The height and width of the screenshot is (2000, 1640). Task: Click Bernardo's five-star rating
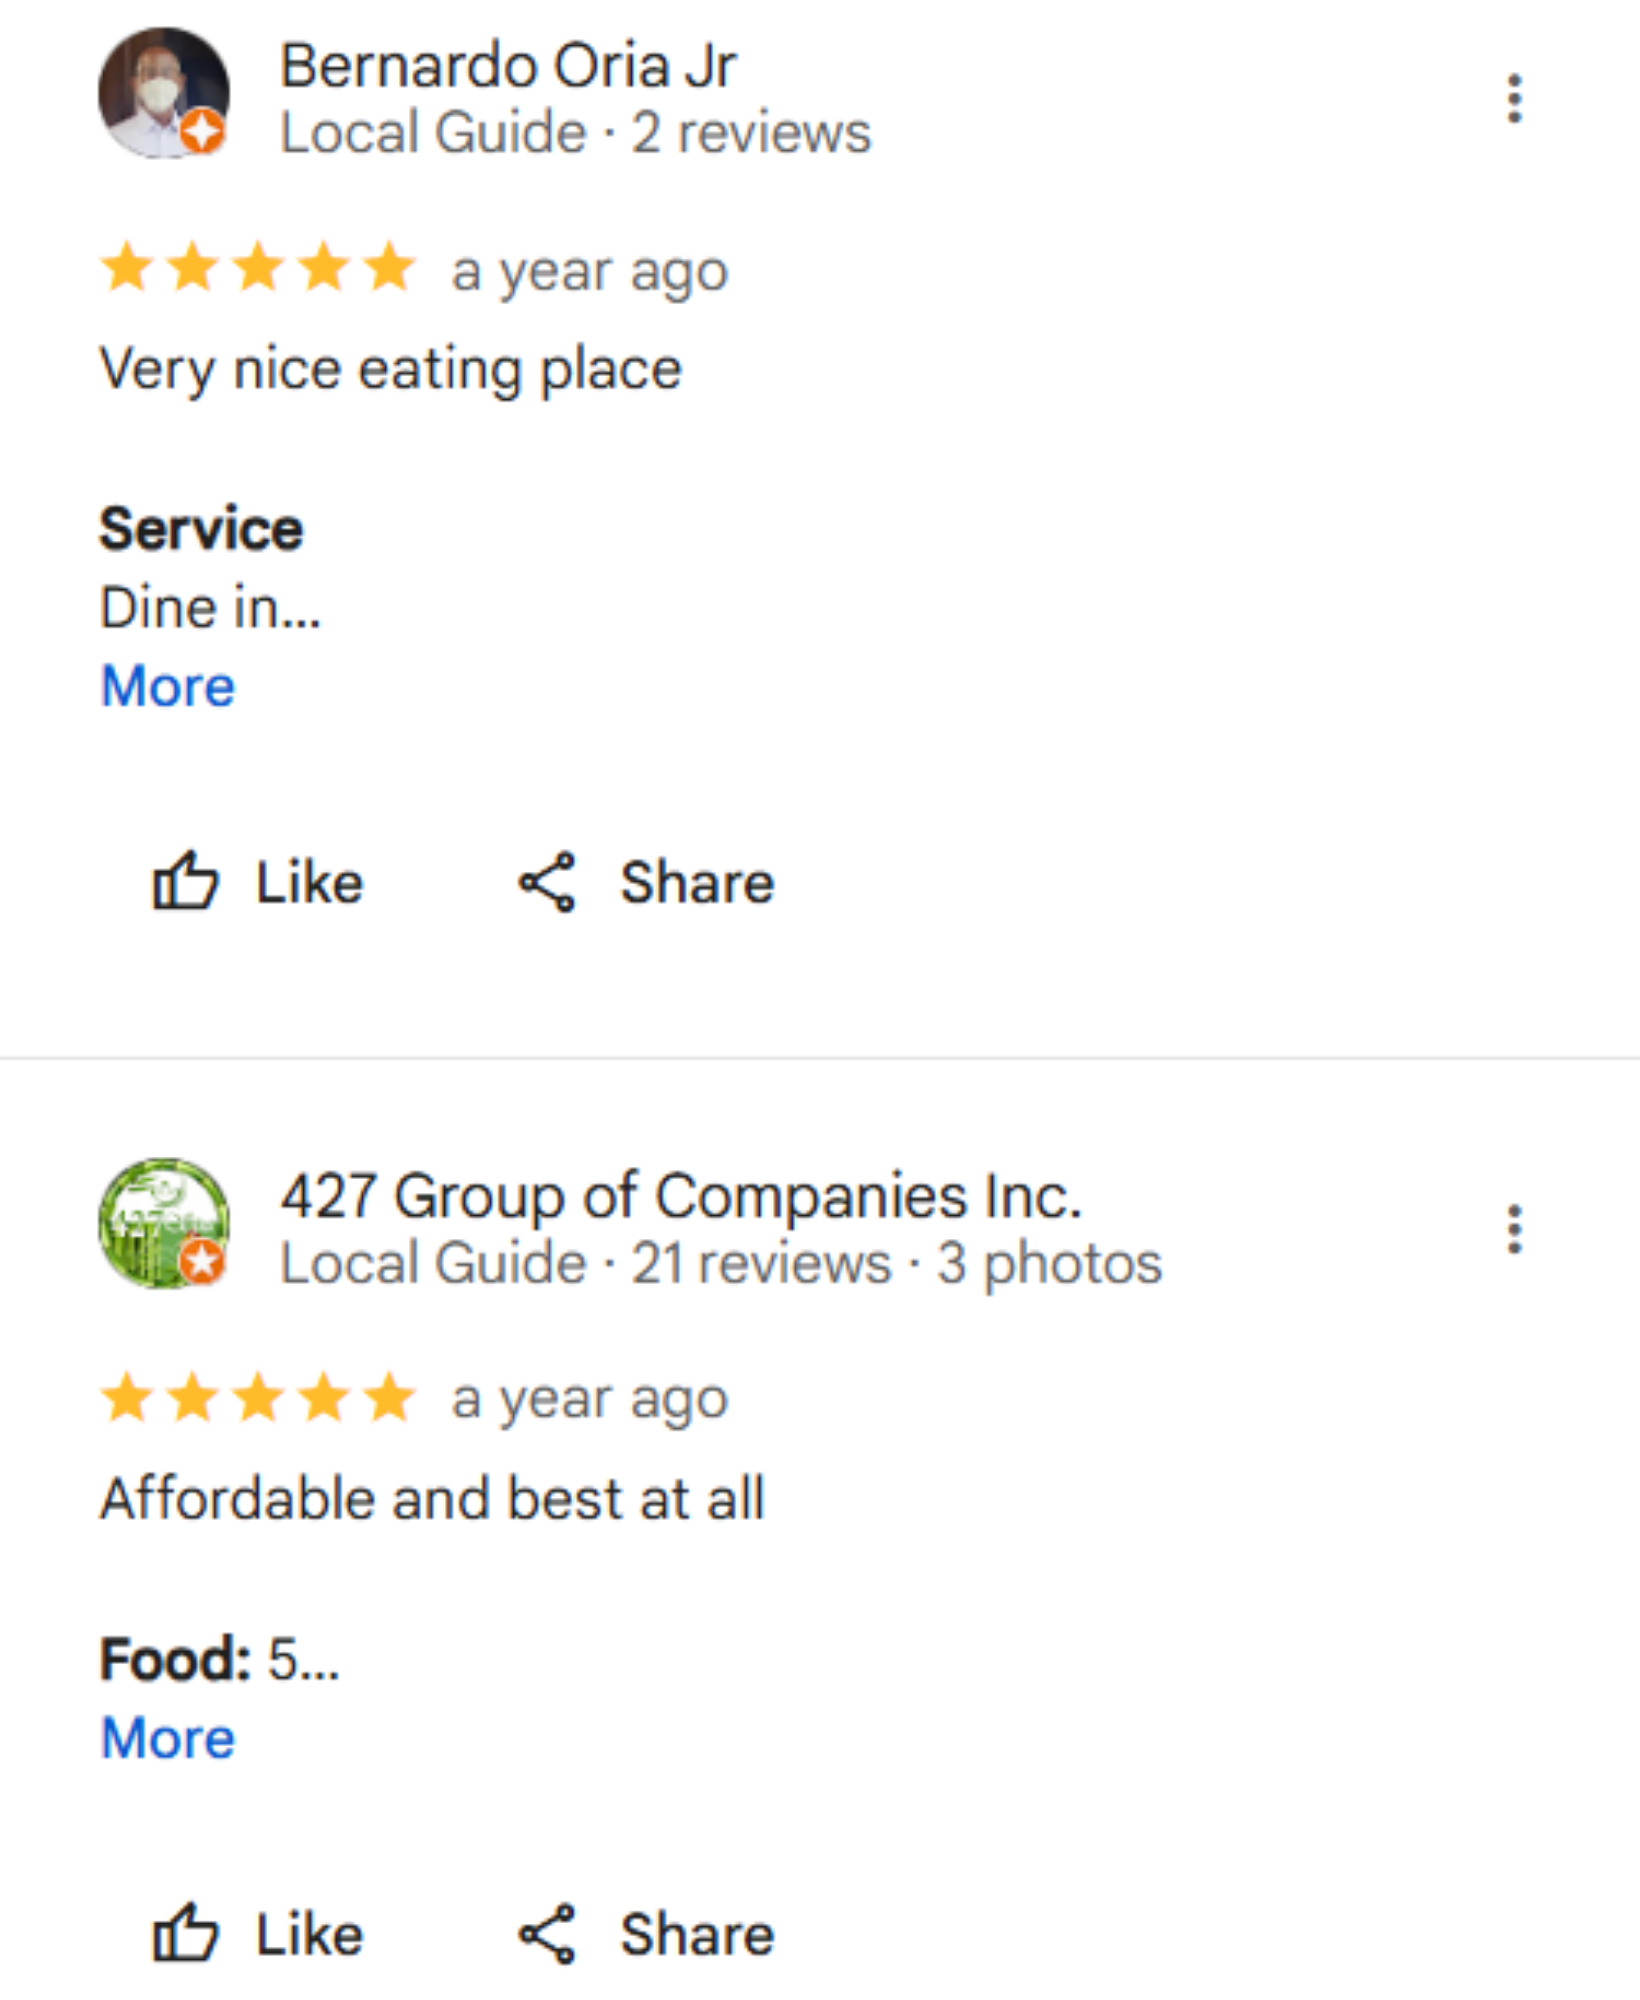coord(258,269)
